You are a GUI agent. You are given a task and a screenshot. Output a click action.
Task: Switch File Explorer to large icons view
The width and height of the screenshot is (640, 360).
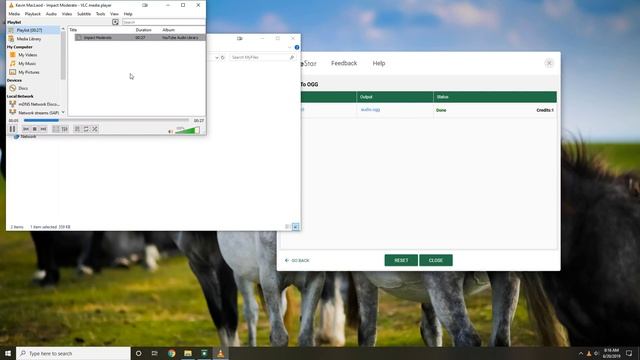pos(296,227)
